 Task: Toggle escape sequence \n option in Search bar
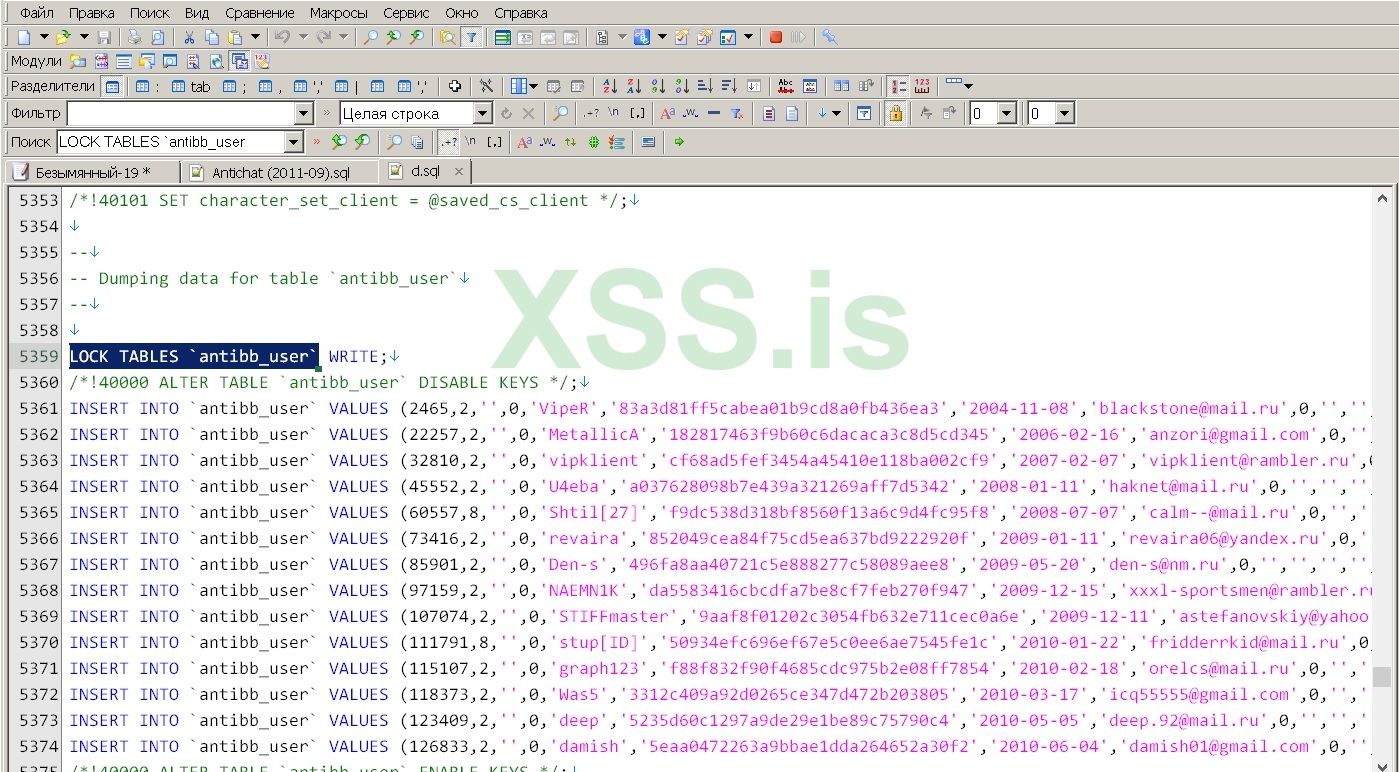[471, 142]
